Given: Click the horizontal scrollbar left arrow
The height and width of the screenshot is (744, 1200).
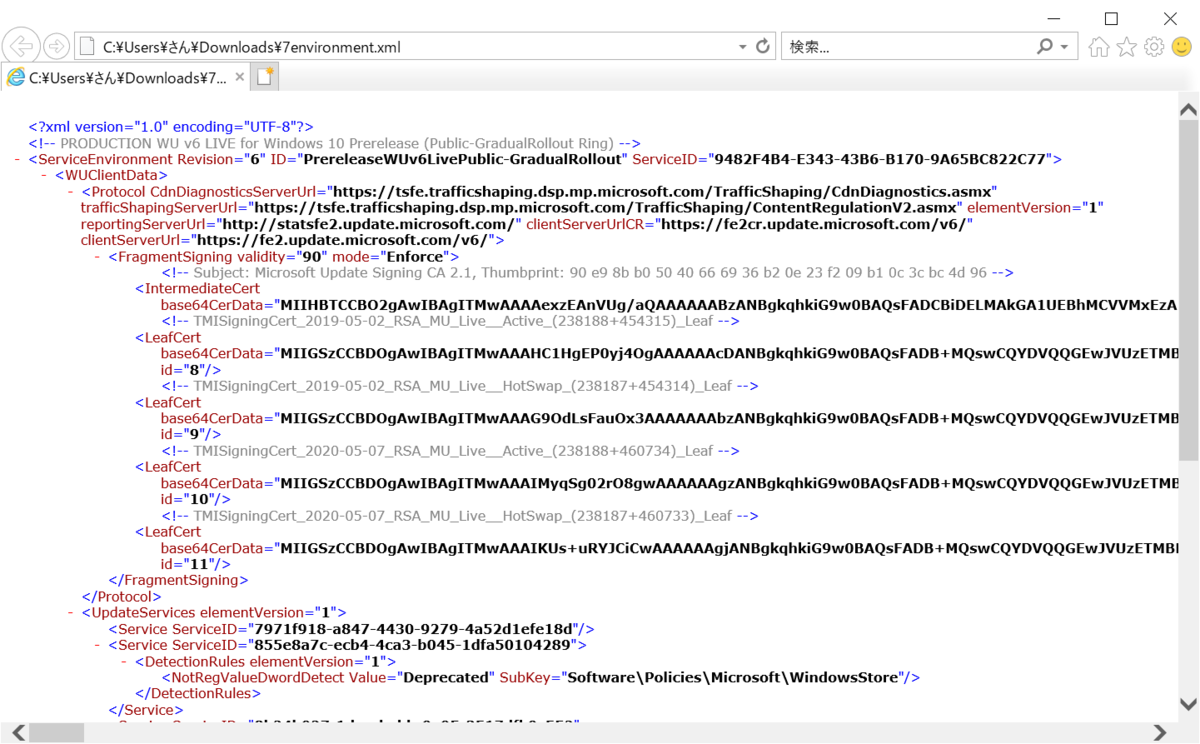Looking at the screenshot, I should click(17, 733).
